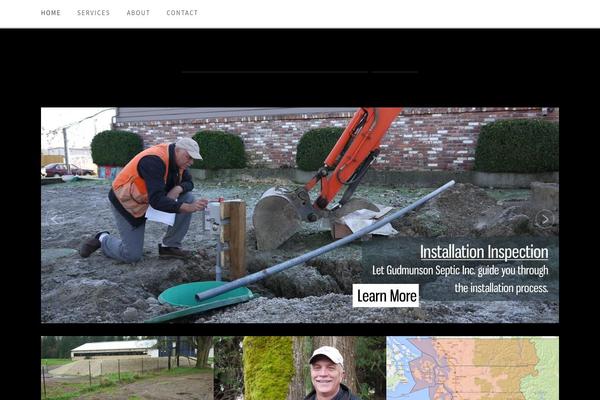The image size is (600, 400).
Task: Select the farm building thumbnail image
Action: [x=127, y=368]
